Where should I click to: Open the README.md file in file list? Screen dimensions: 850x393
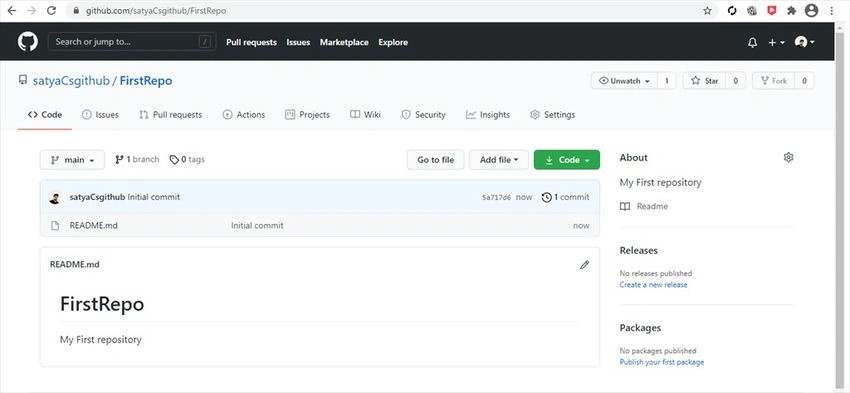[93, 226]
